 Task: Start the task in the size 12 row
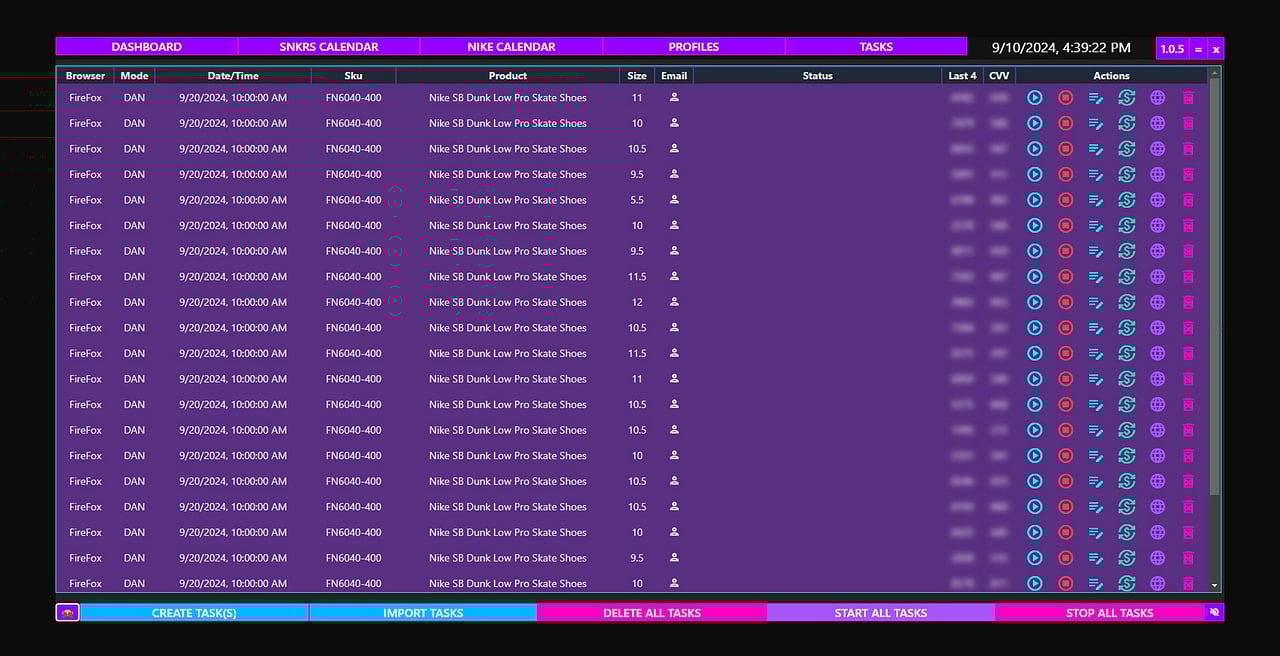(1035, 302)
